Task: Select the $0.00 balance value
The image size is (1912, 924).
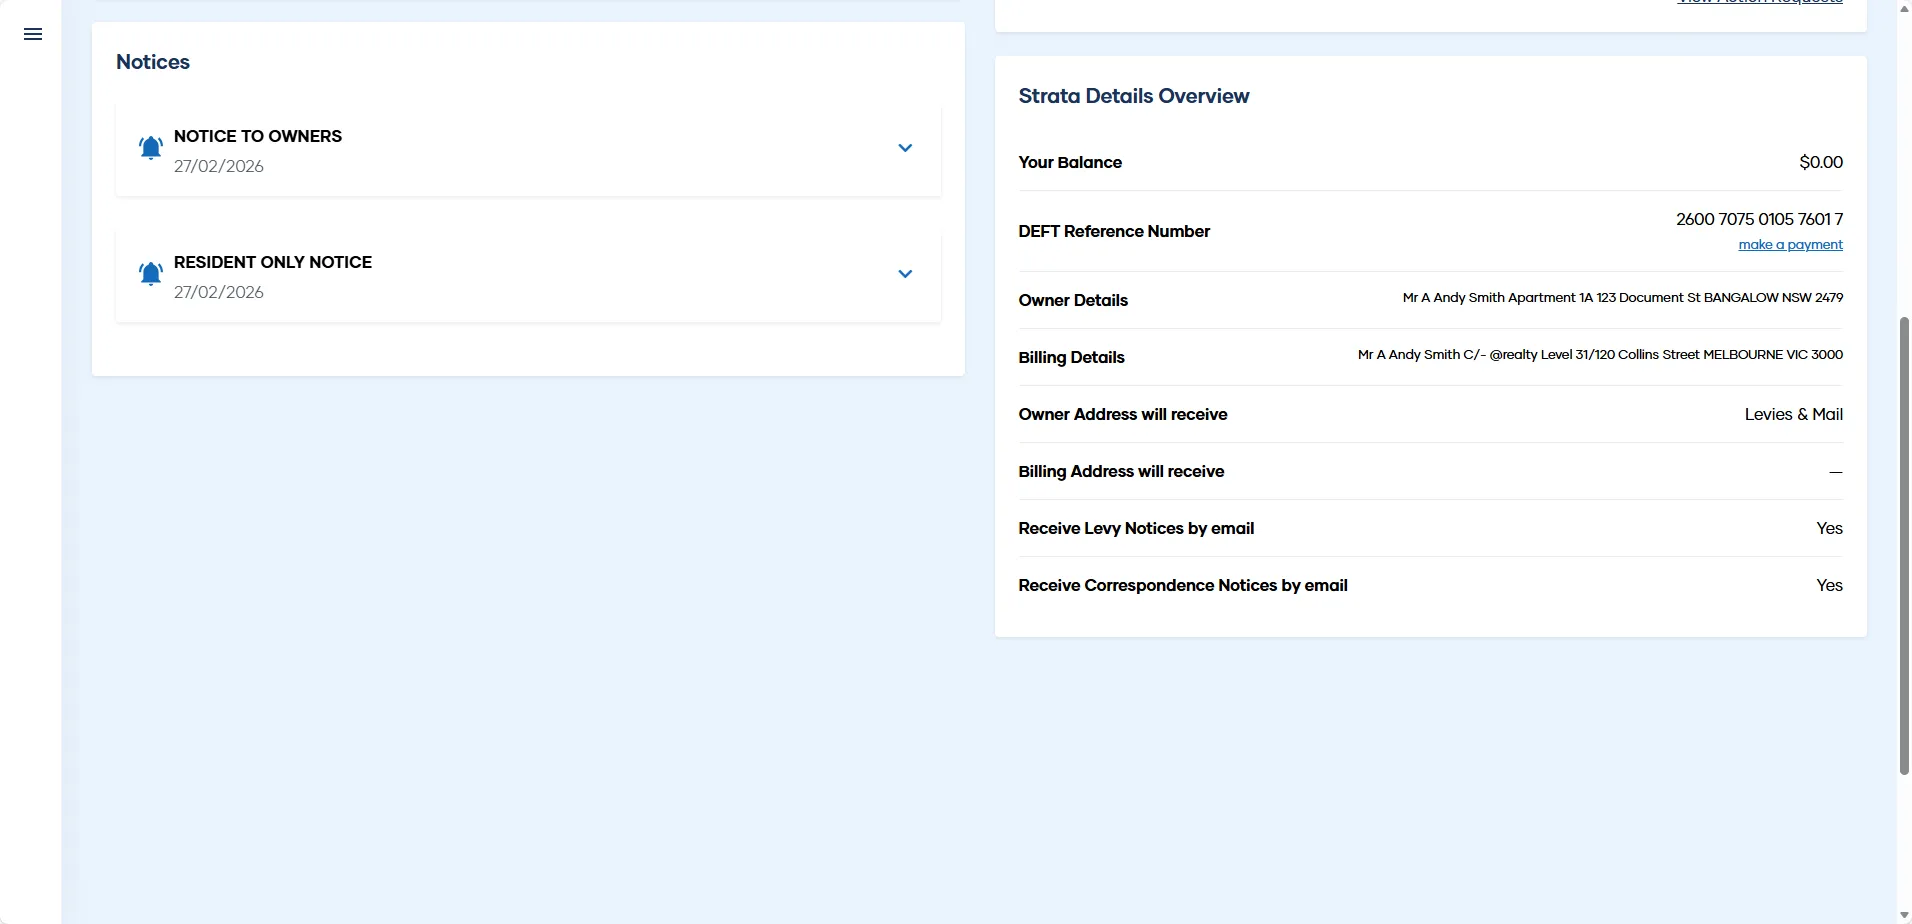Action: click(x=1821, y=162)
